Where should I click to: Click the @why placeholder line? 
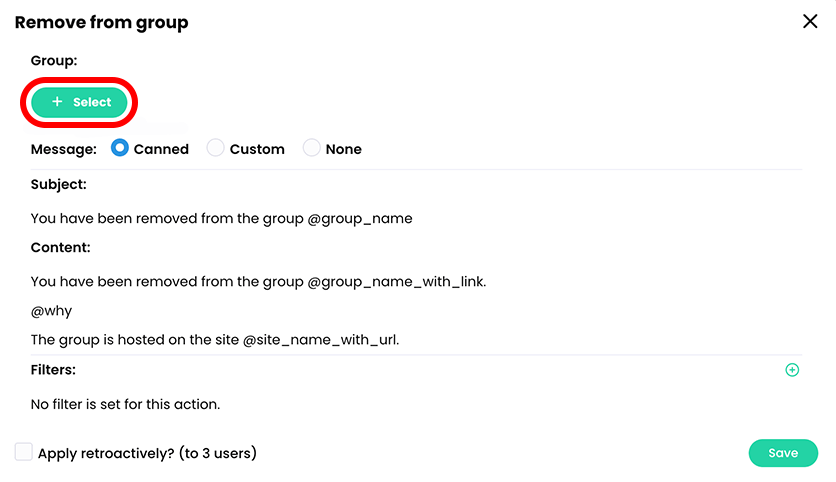(x=51, y=311)
